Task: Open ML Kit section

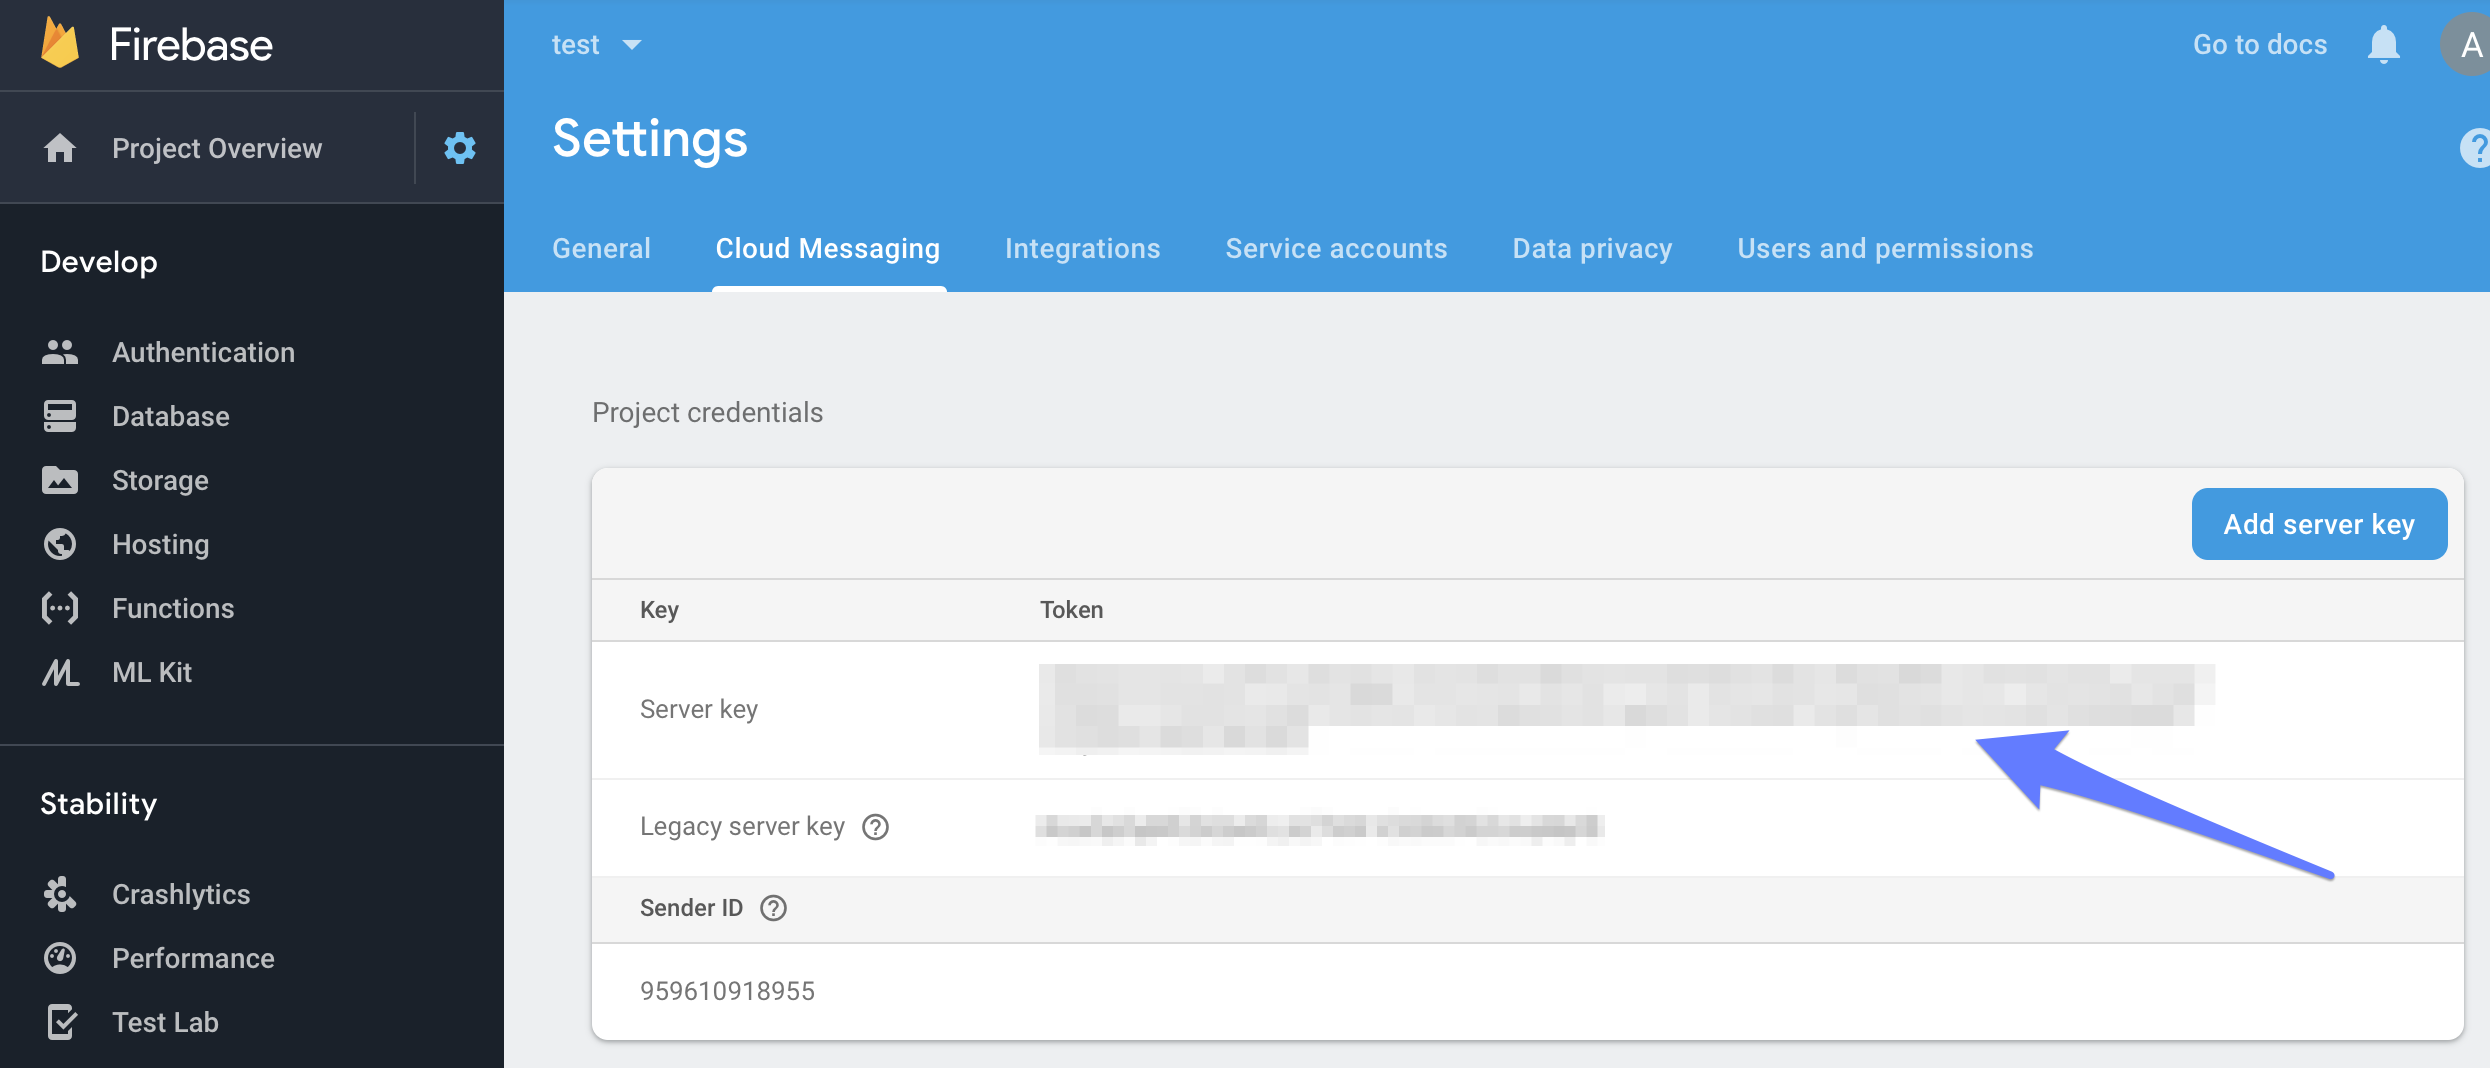Action: 152,672
